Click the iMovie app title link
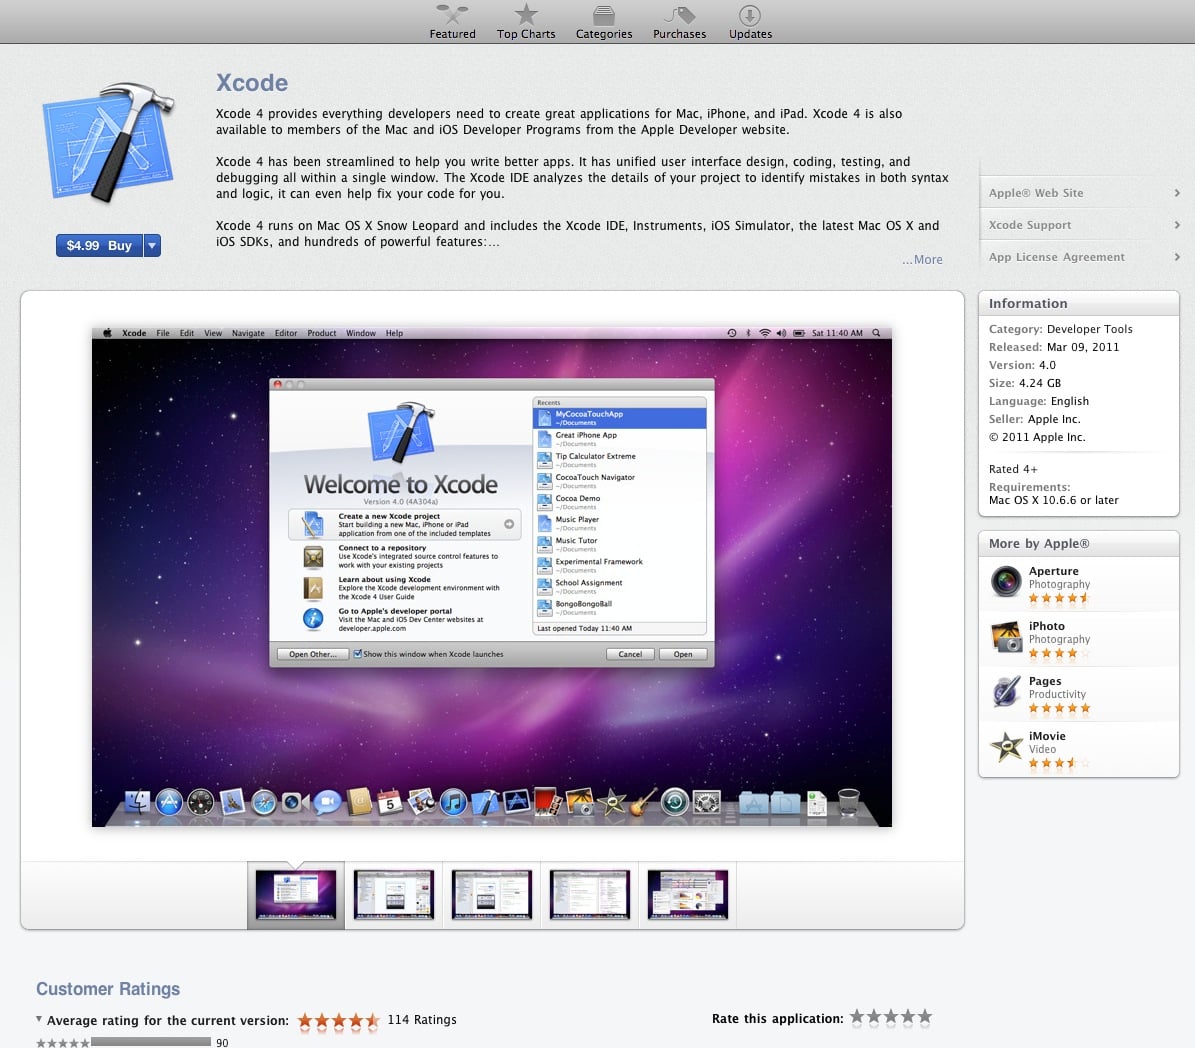 pos(1047,736)
